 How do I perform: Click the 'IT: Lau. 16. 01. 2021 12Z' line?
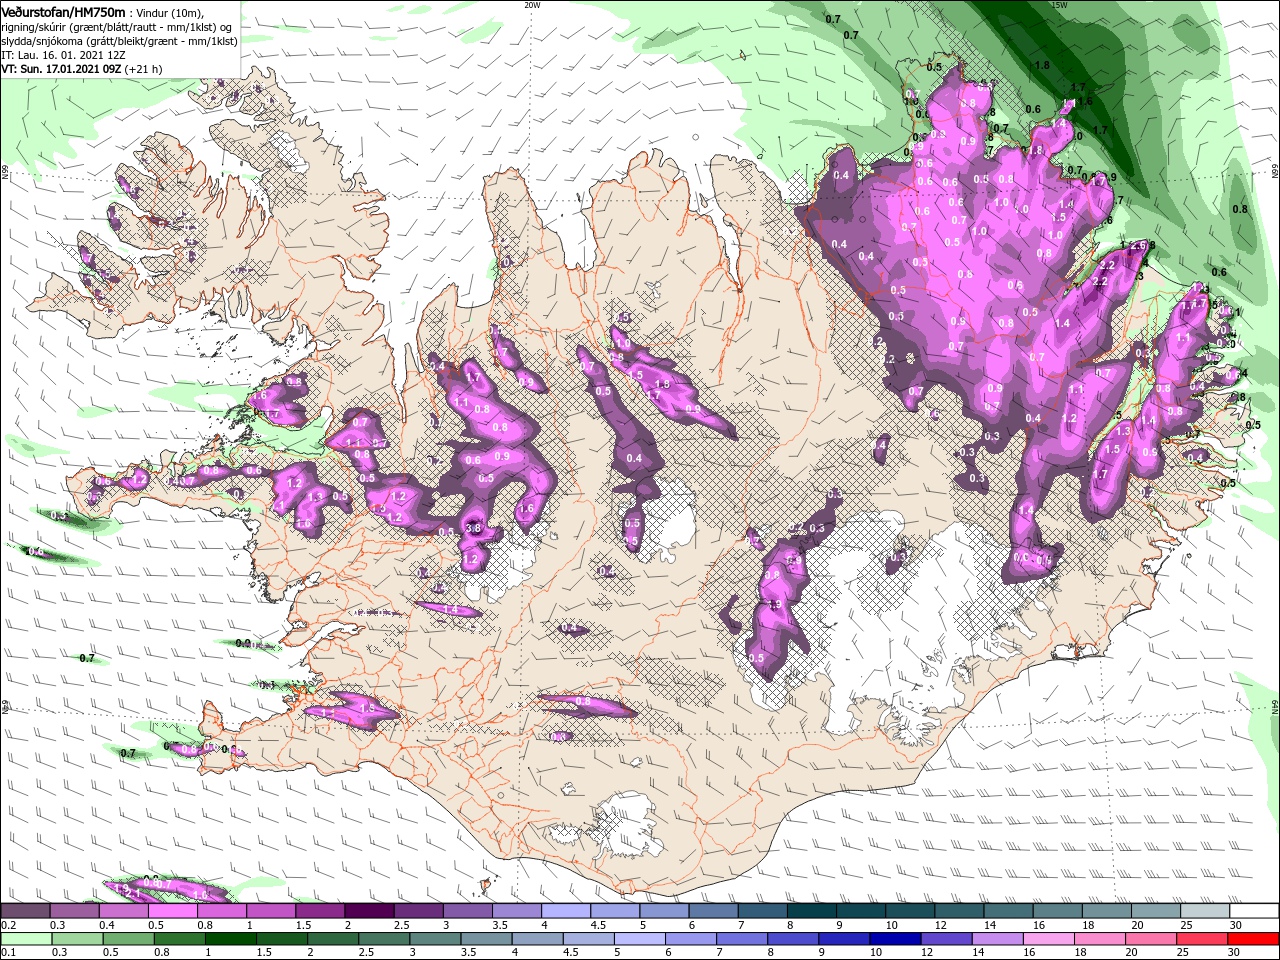click(64, 55)
